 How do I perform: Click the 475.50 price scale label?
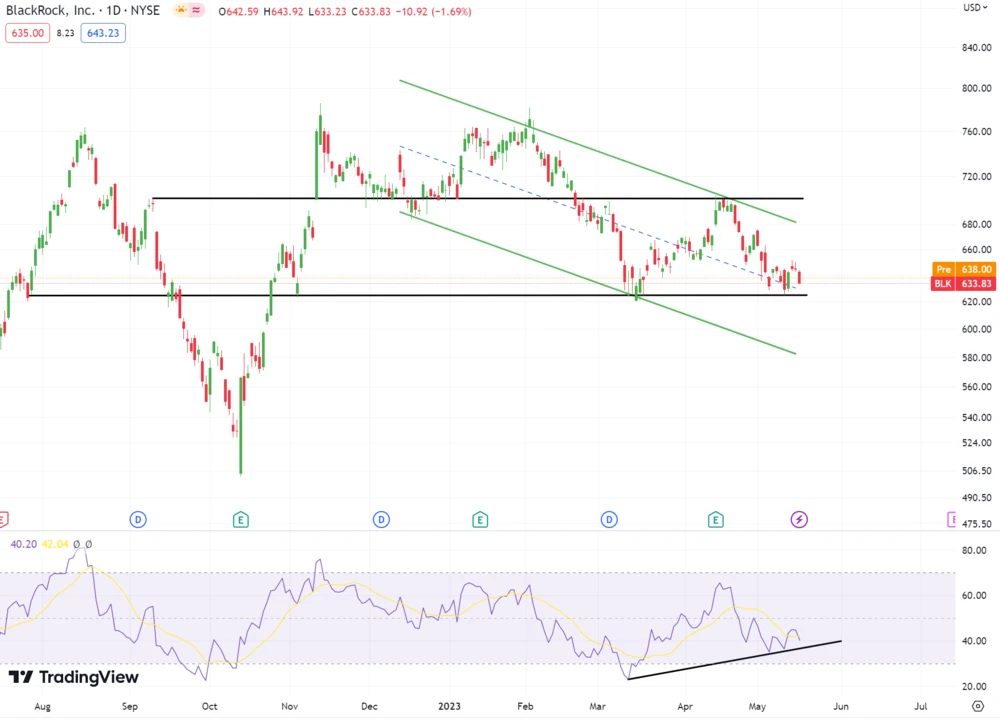[x=976, y=524]
